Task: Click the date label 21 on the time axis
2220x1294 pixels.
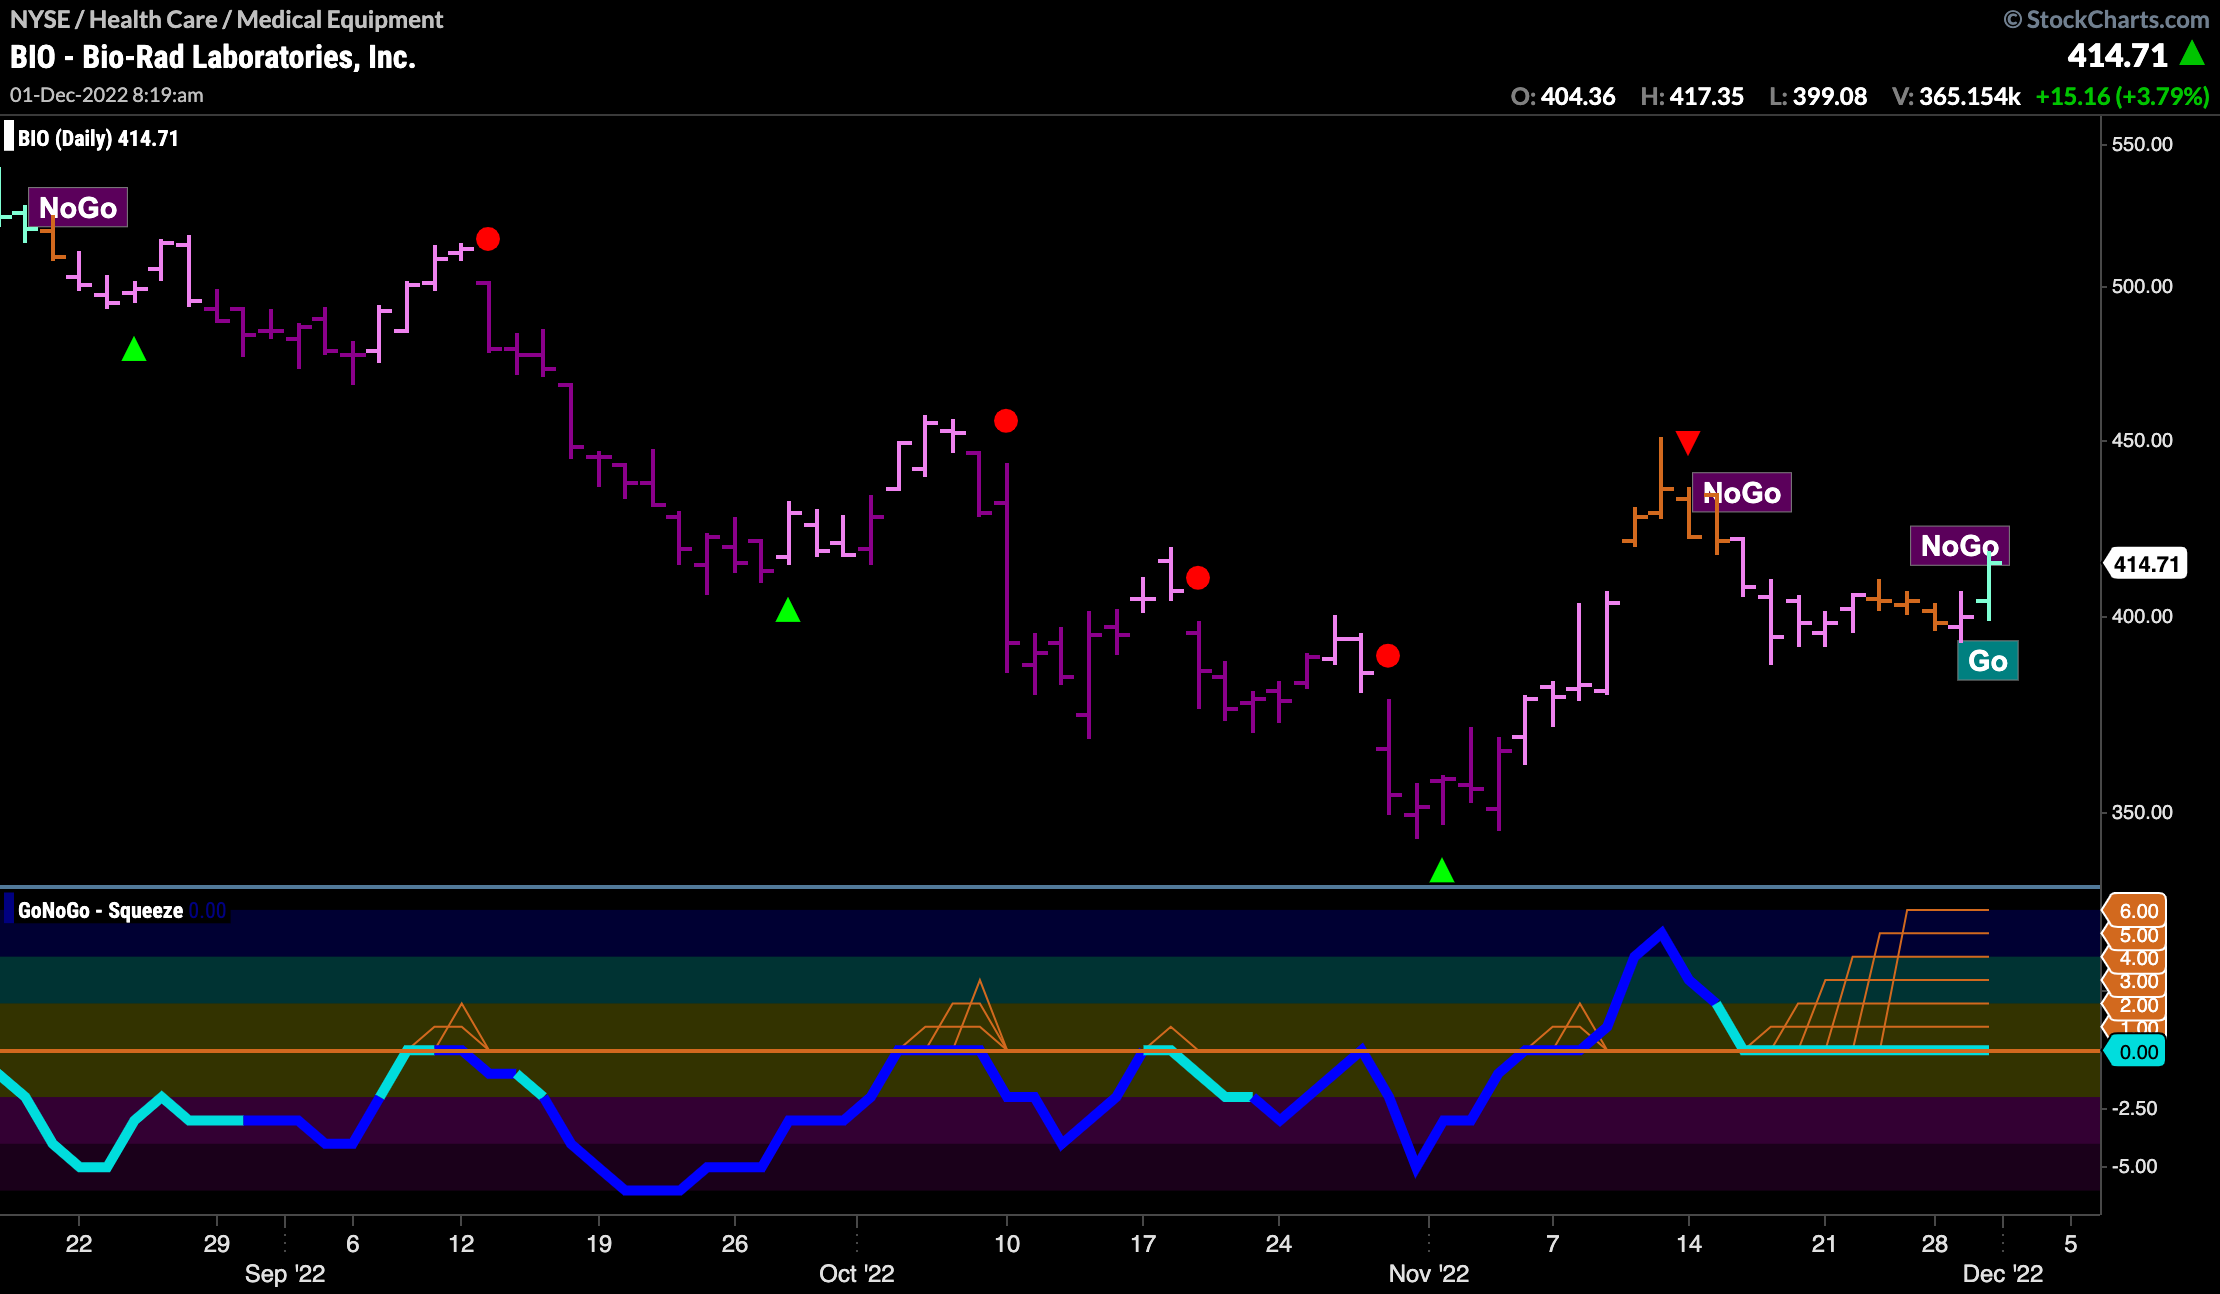Action: 1825,1243
